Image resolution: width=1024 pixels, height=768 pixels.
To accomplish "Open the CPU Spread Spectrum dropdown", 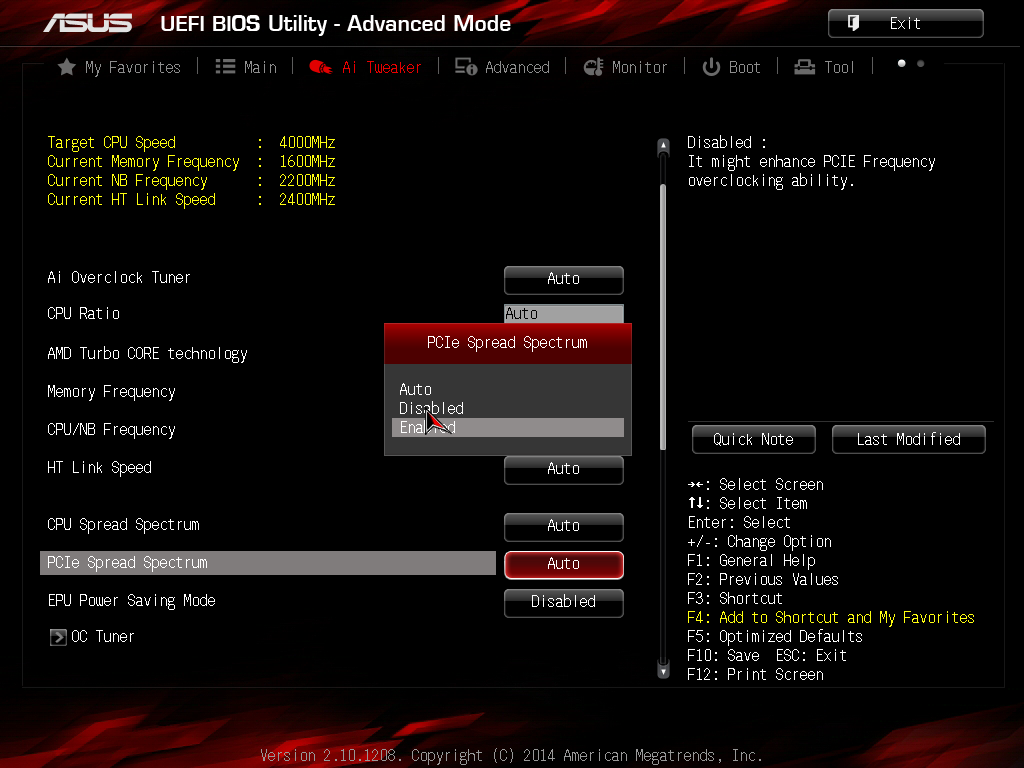I will click(x=564, y=526).
